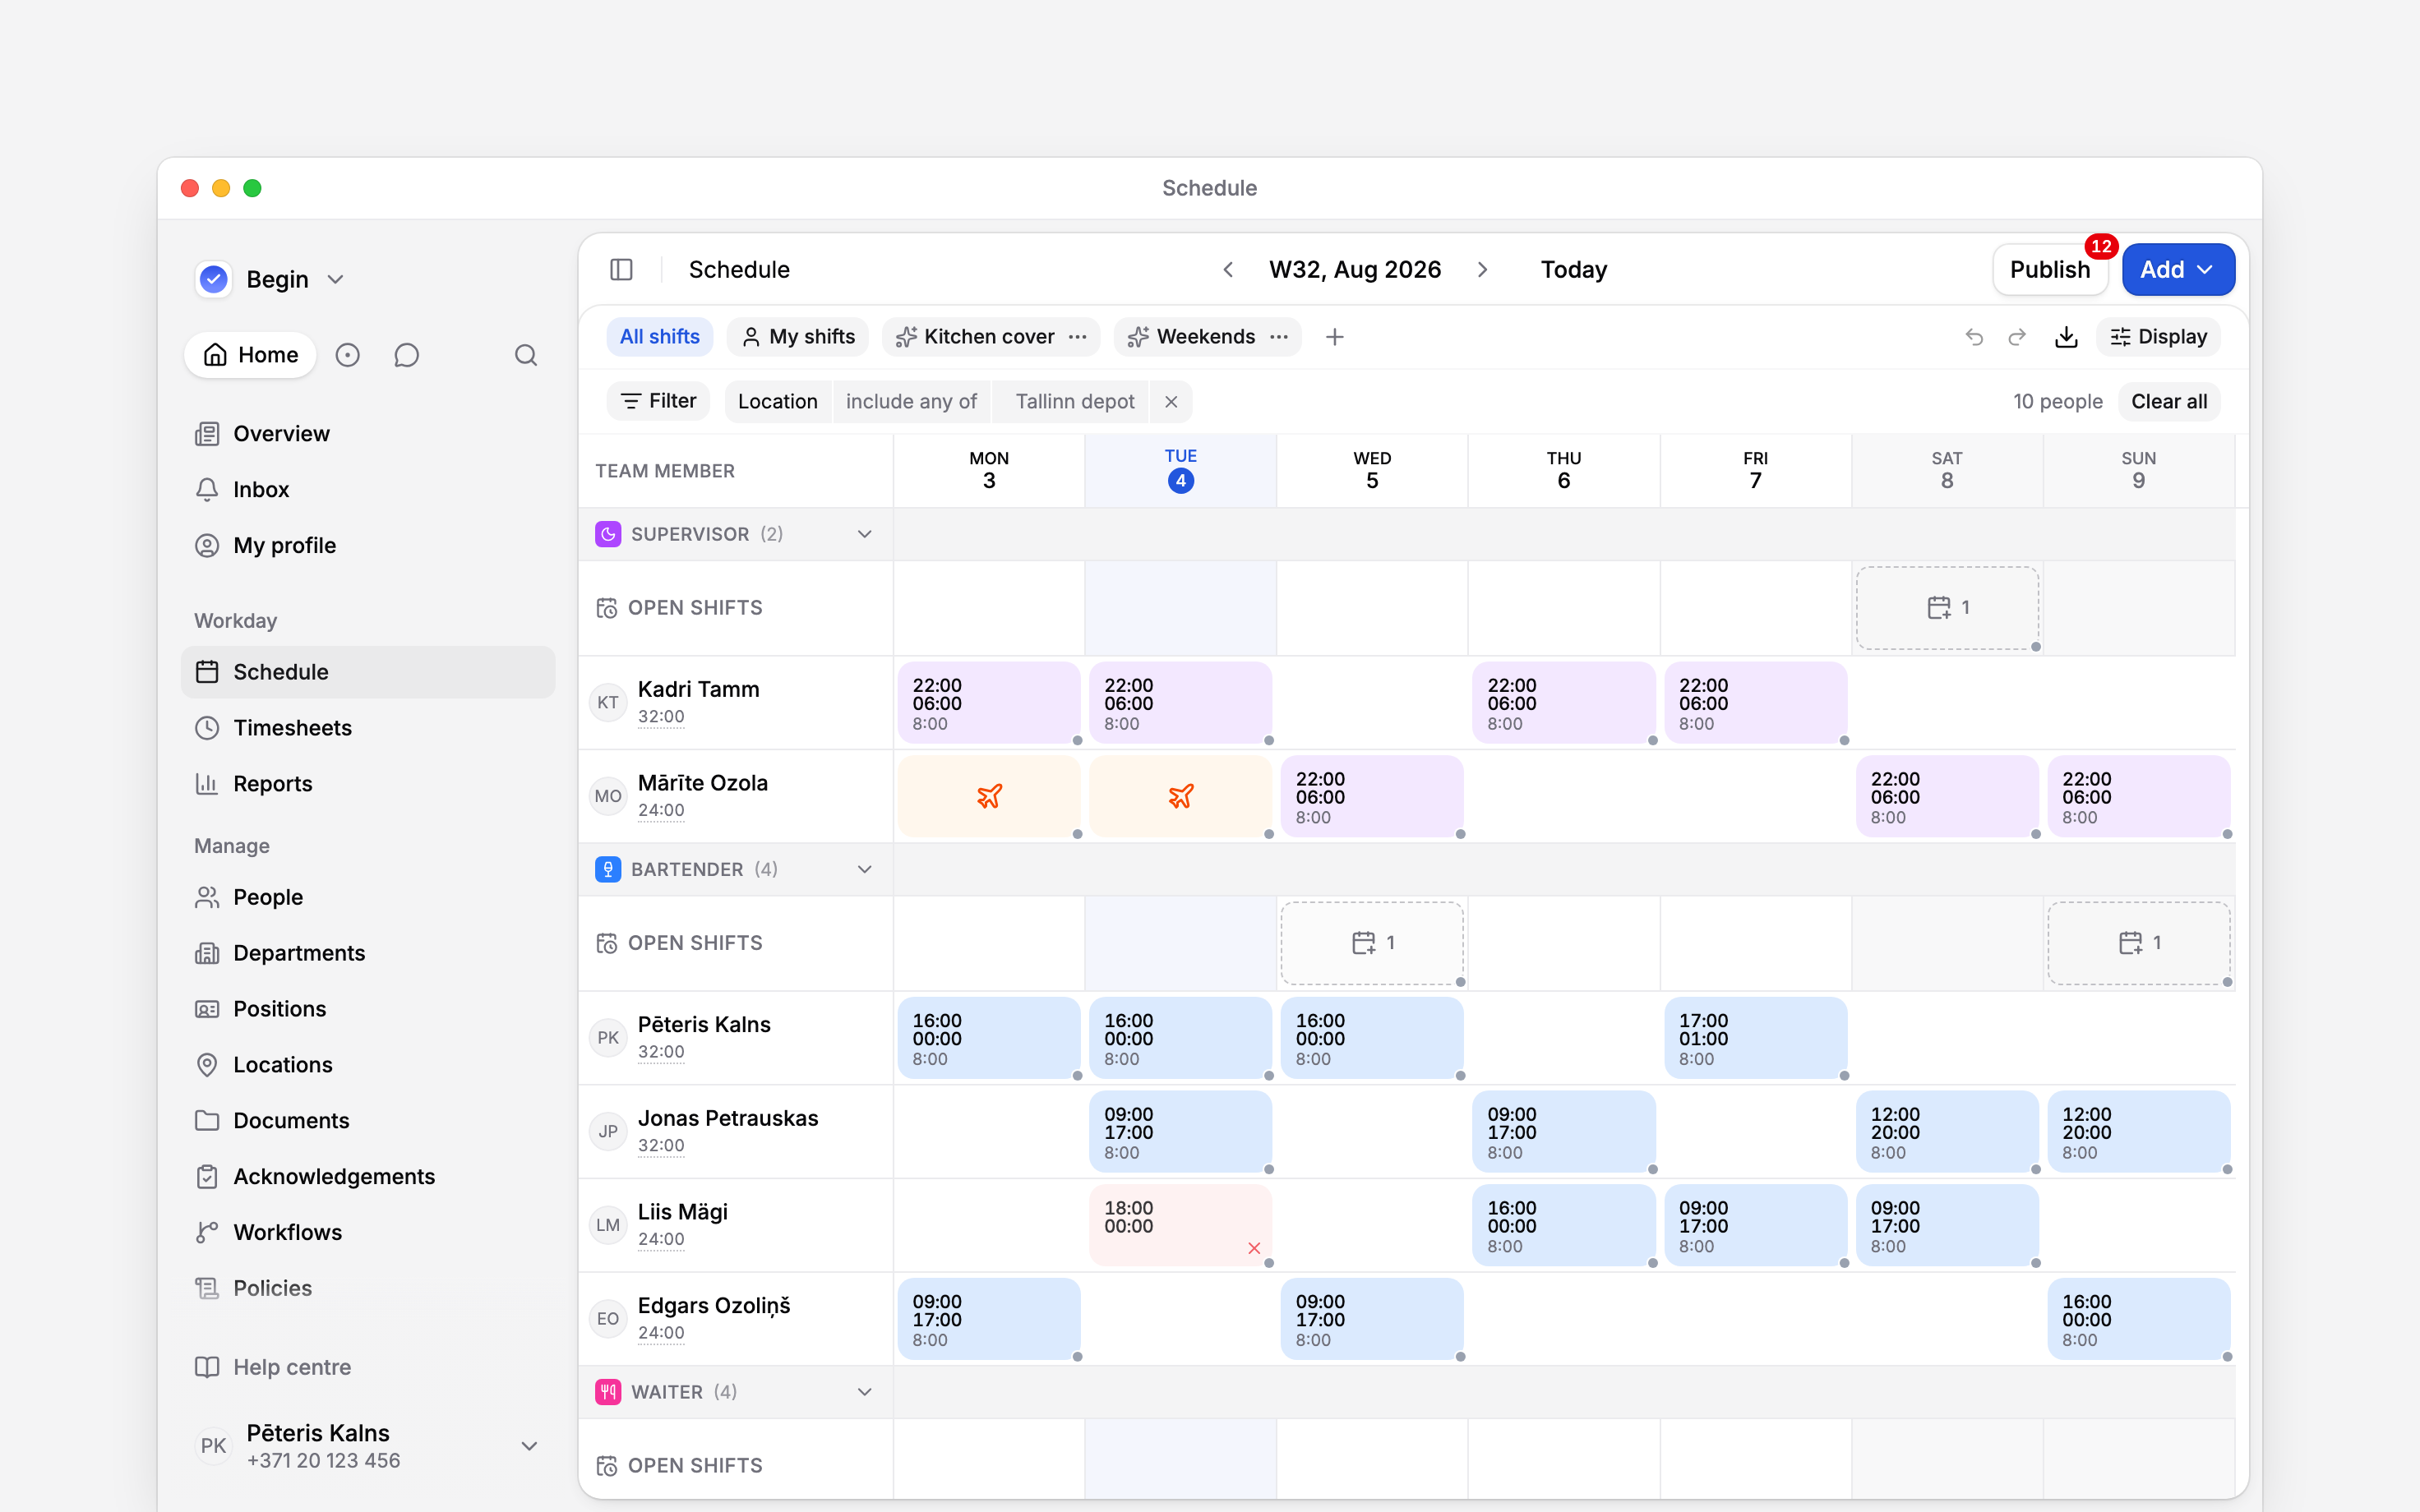Open Display settings

click(2158, 337)
